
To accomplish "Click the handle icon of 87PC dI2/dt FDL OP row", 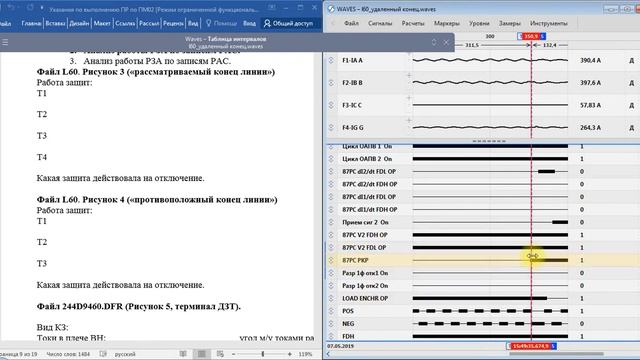I will tap(331, 171).
